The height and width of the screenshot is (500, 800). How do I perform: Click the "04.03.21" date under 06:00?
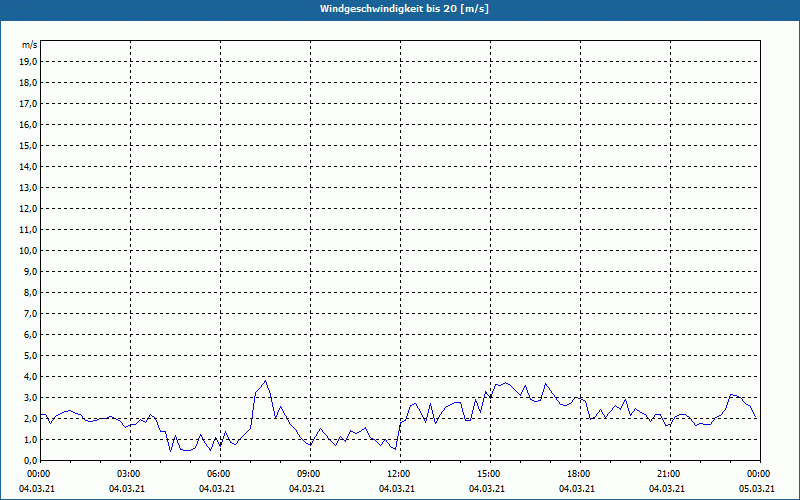pyautogui.click(x=217, y=489)
